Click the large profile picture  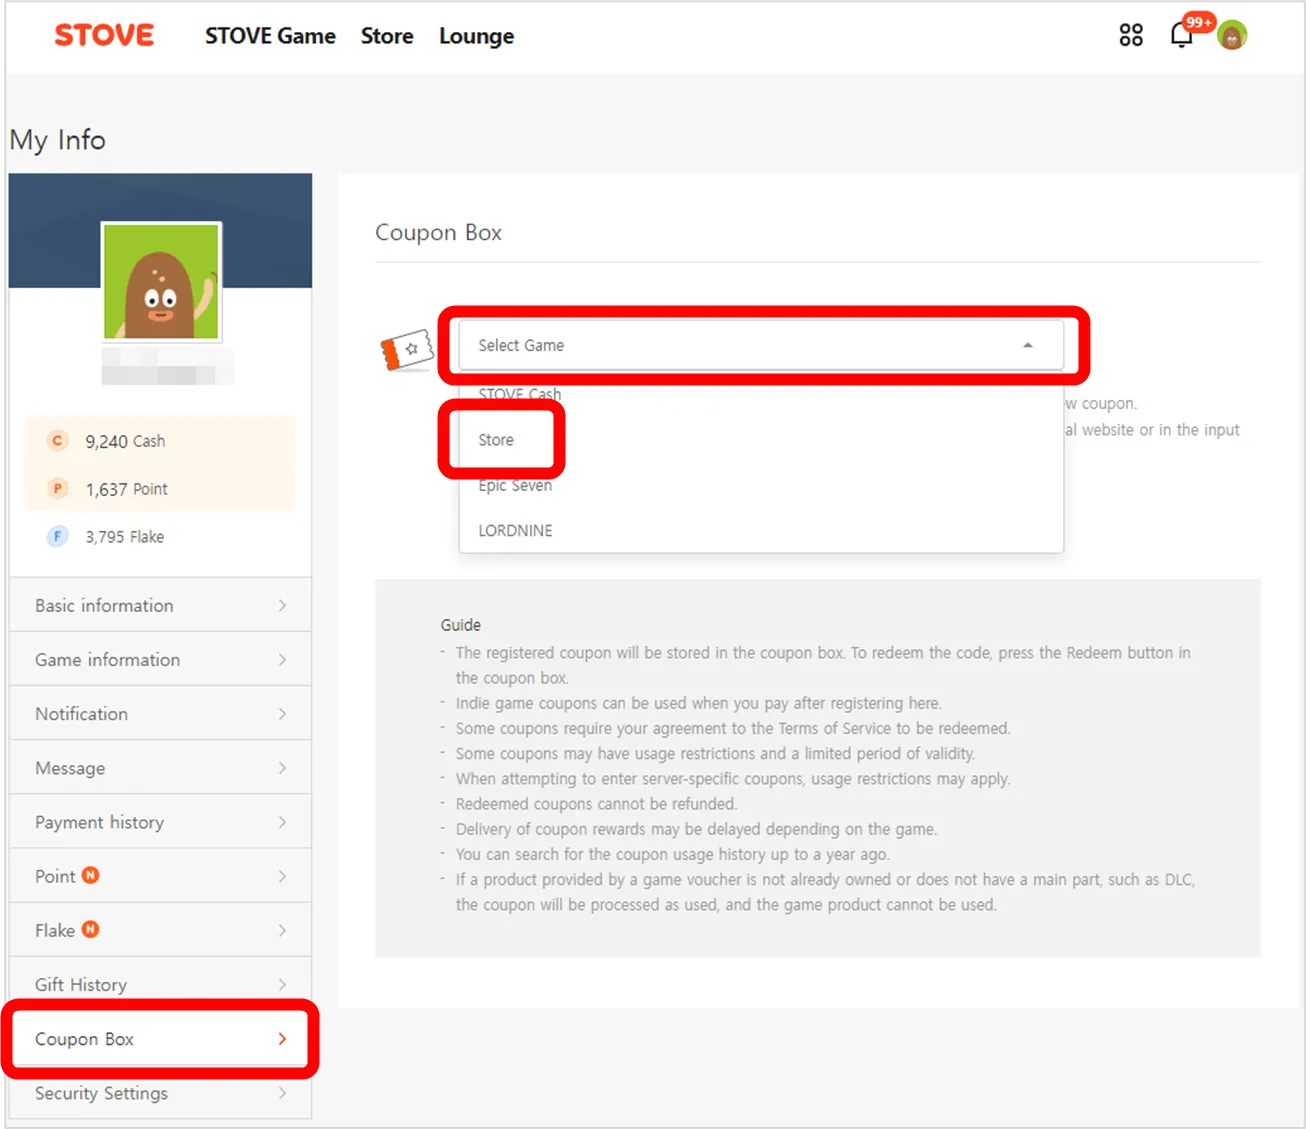[x=161, y=282]
